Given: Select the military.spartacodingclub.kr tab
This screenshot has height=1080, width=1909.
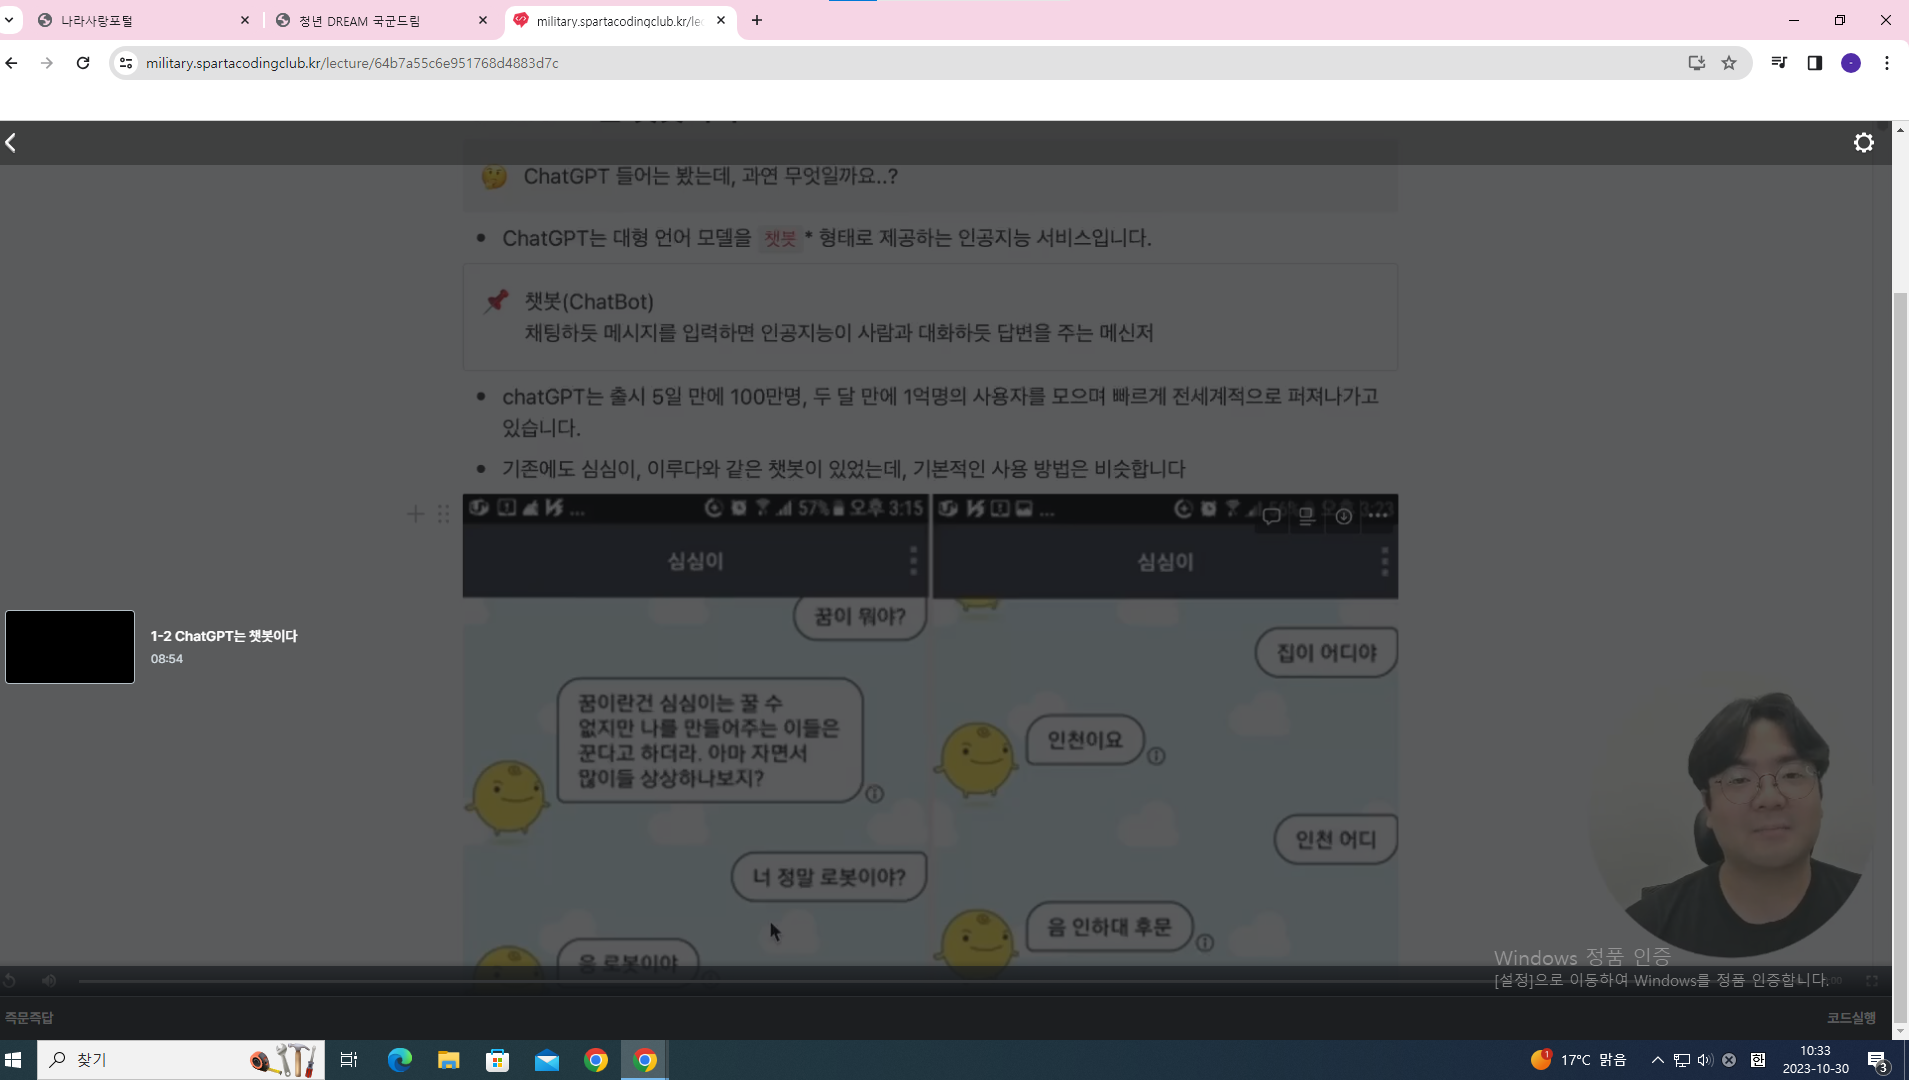Looking at the screenshot, I should [618, 20].
